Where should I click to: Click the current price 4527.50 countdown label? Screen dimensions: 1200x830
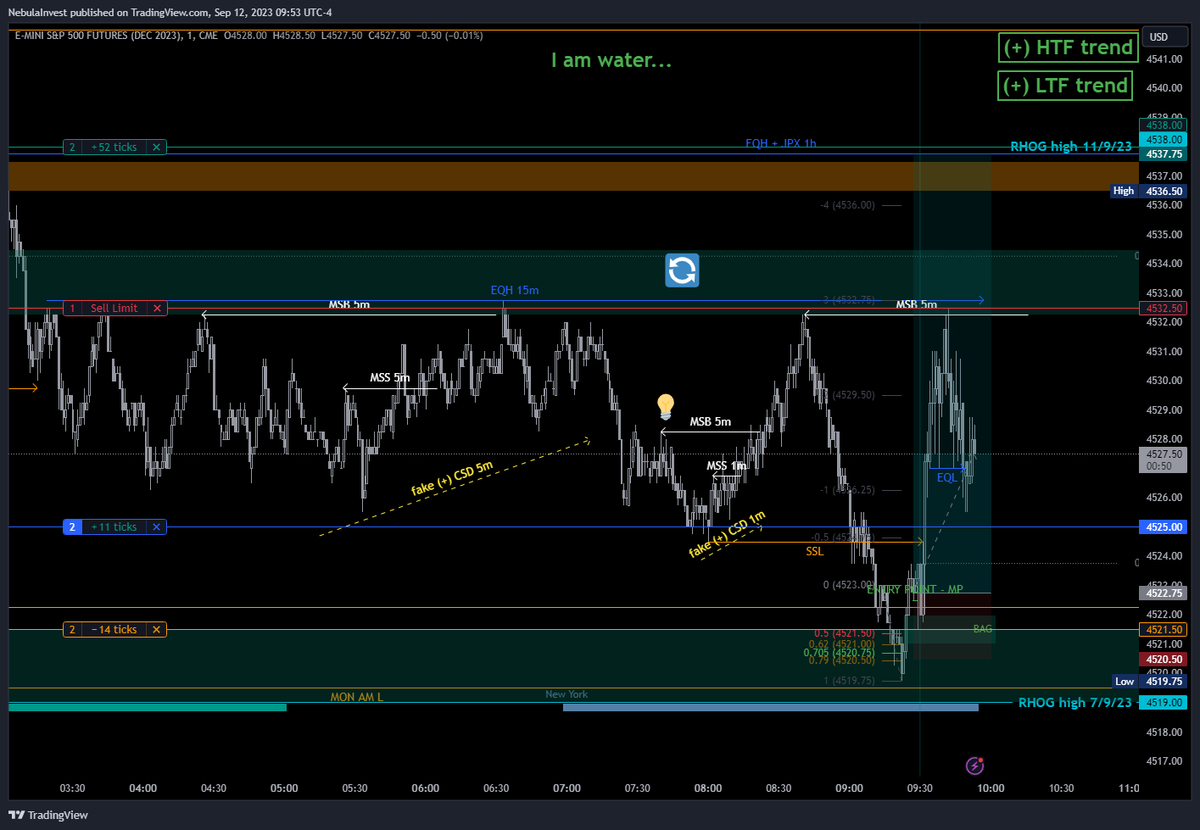1165,459
